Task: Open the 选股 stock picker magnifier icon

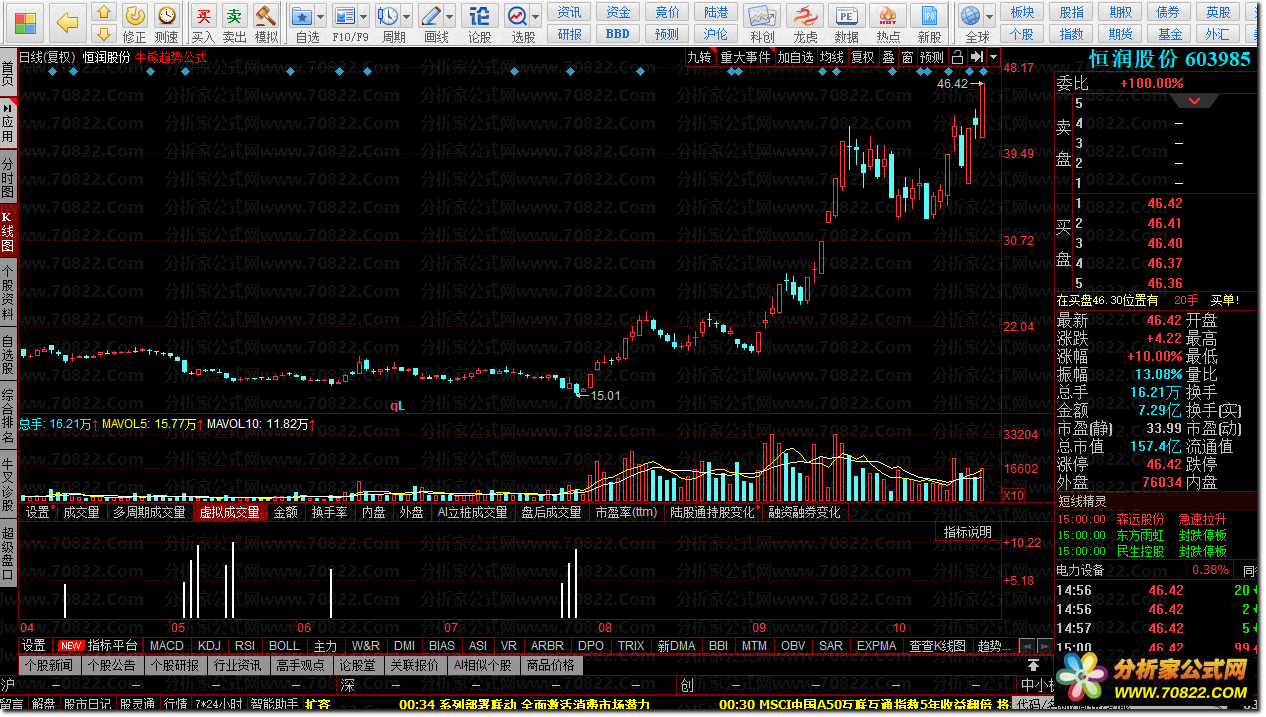Action: pyautogui.click(x=516, y=15)
